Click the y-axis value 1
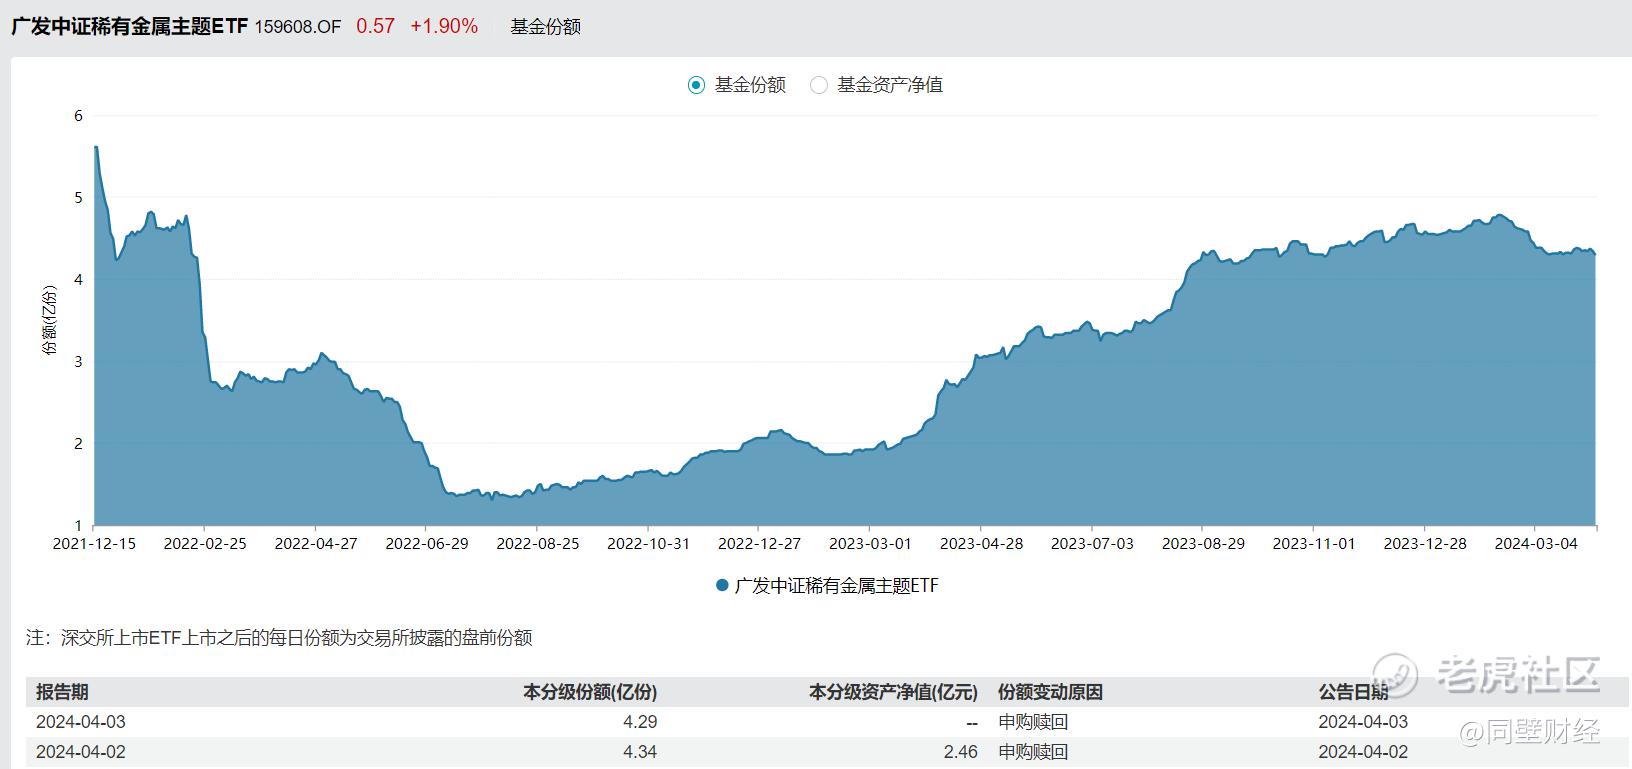The image size is (1632, 769). click(x=79, y=526)
